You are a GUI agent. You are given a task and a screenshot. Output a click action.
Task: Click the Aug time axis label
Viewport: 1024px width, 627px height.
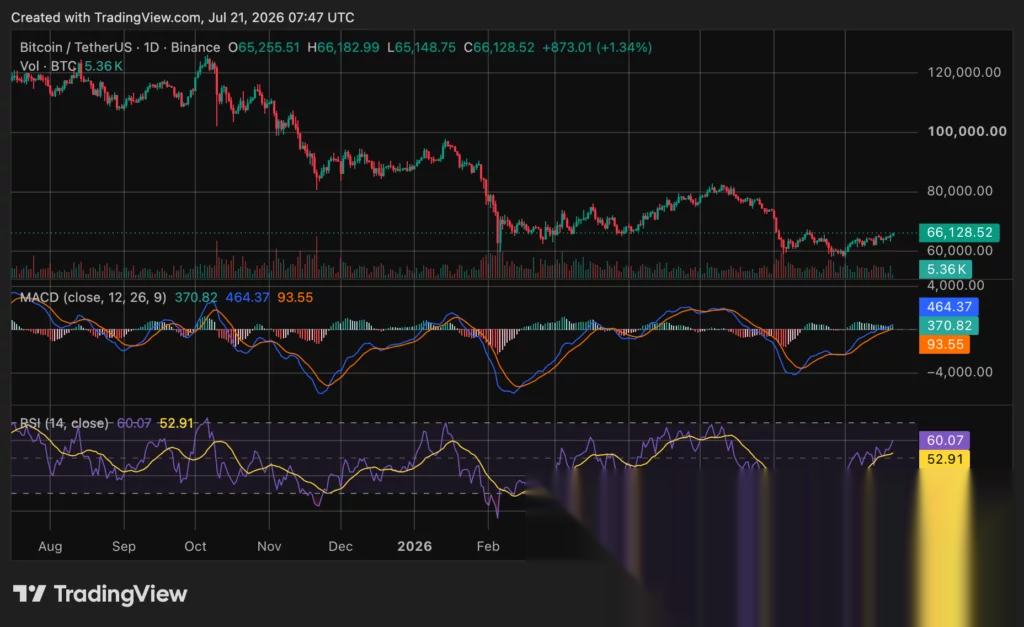tap(50, 546)
